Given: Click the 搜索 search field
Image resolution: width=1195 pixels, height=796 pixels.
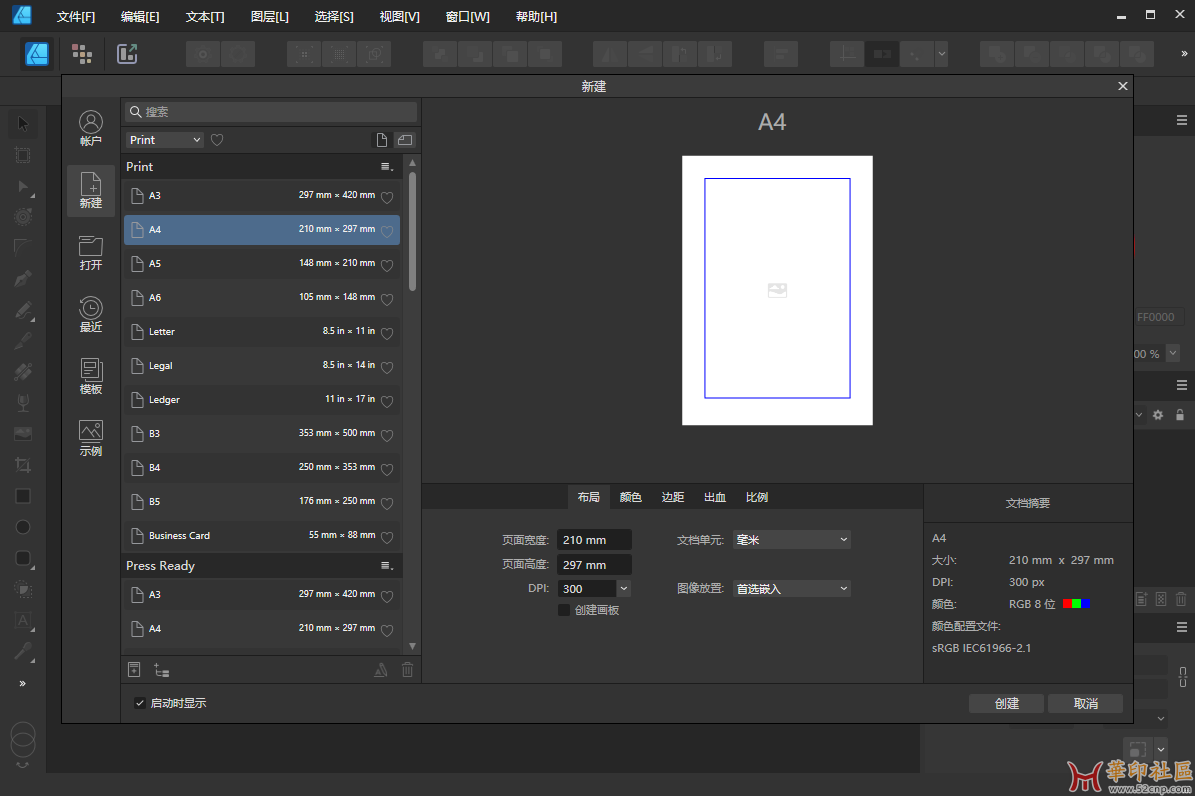Looking at the screenshot, I should pos(271,112).
